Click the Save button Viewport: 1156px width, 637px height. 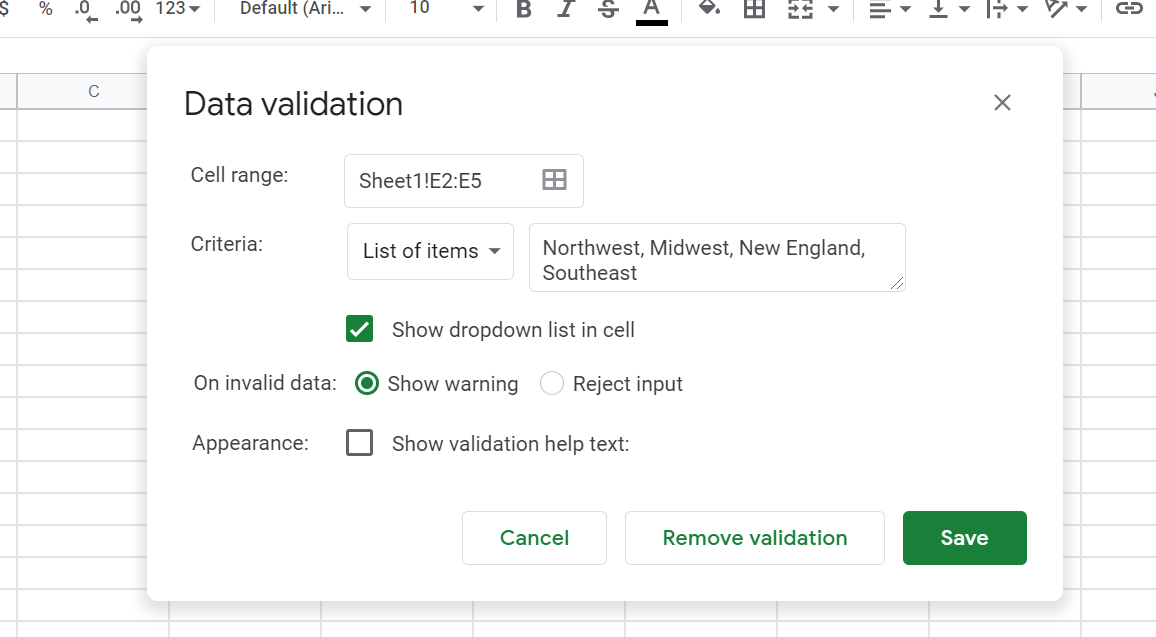click(964, 538)
